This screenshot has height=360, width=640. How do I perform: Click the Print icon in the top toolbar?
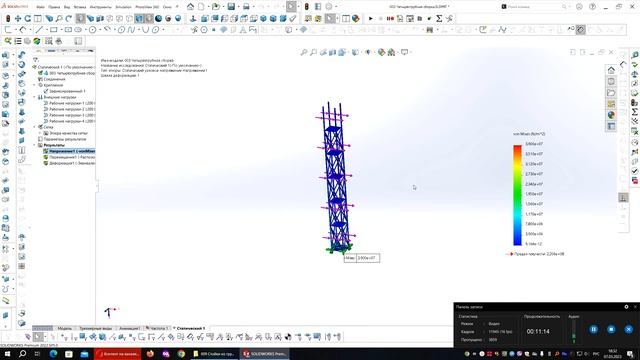(x=246, y=7)
